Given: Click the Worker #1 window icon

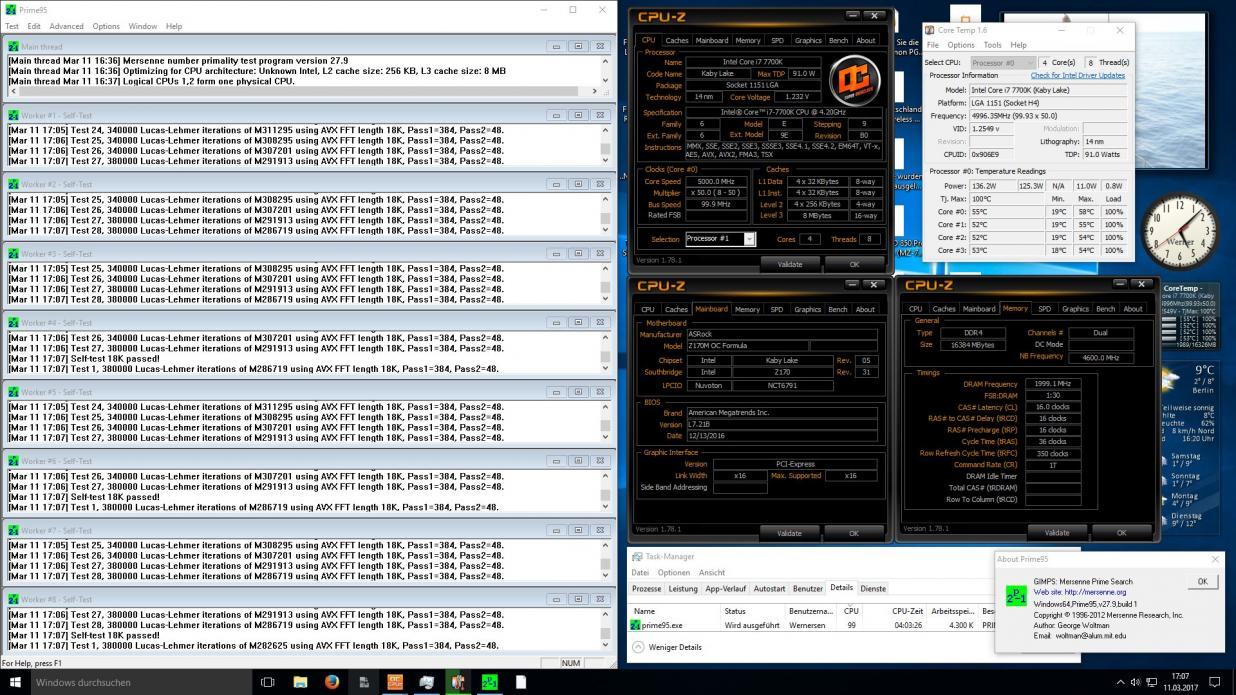Looking at the screenshot, I should point(13,116).
